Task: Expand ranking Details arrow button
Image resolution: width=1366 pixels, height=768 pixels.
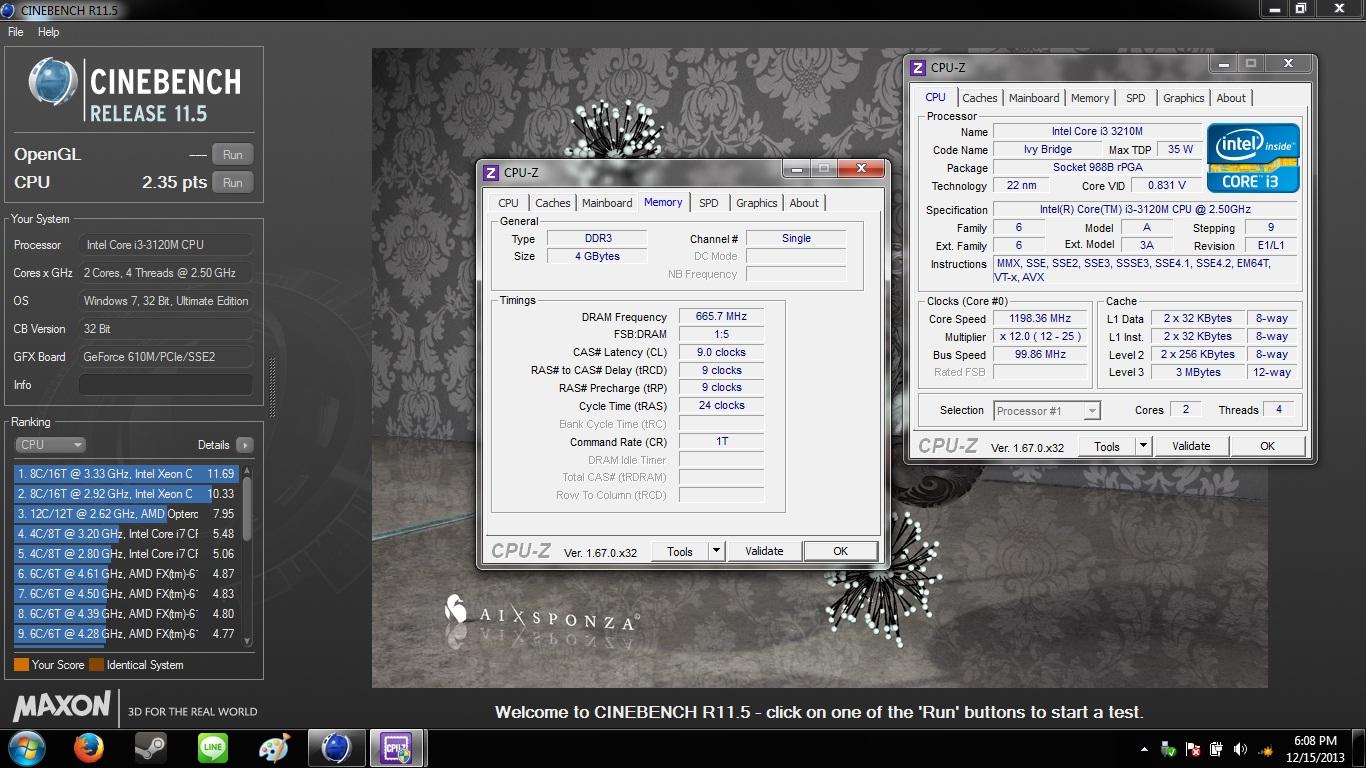Action: (x=245, y=445)
